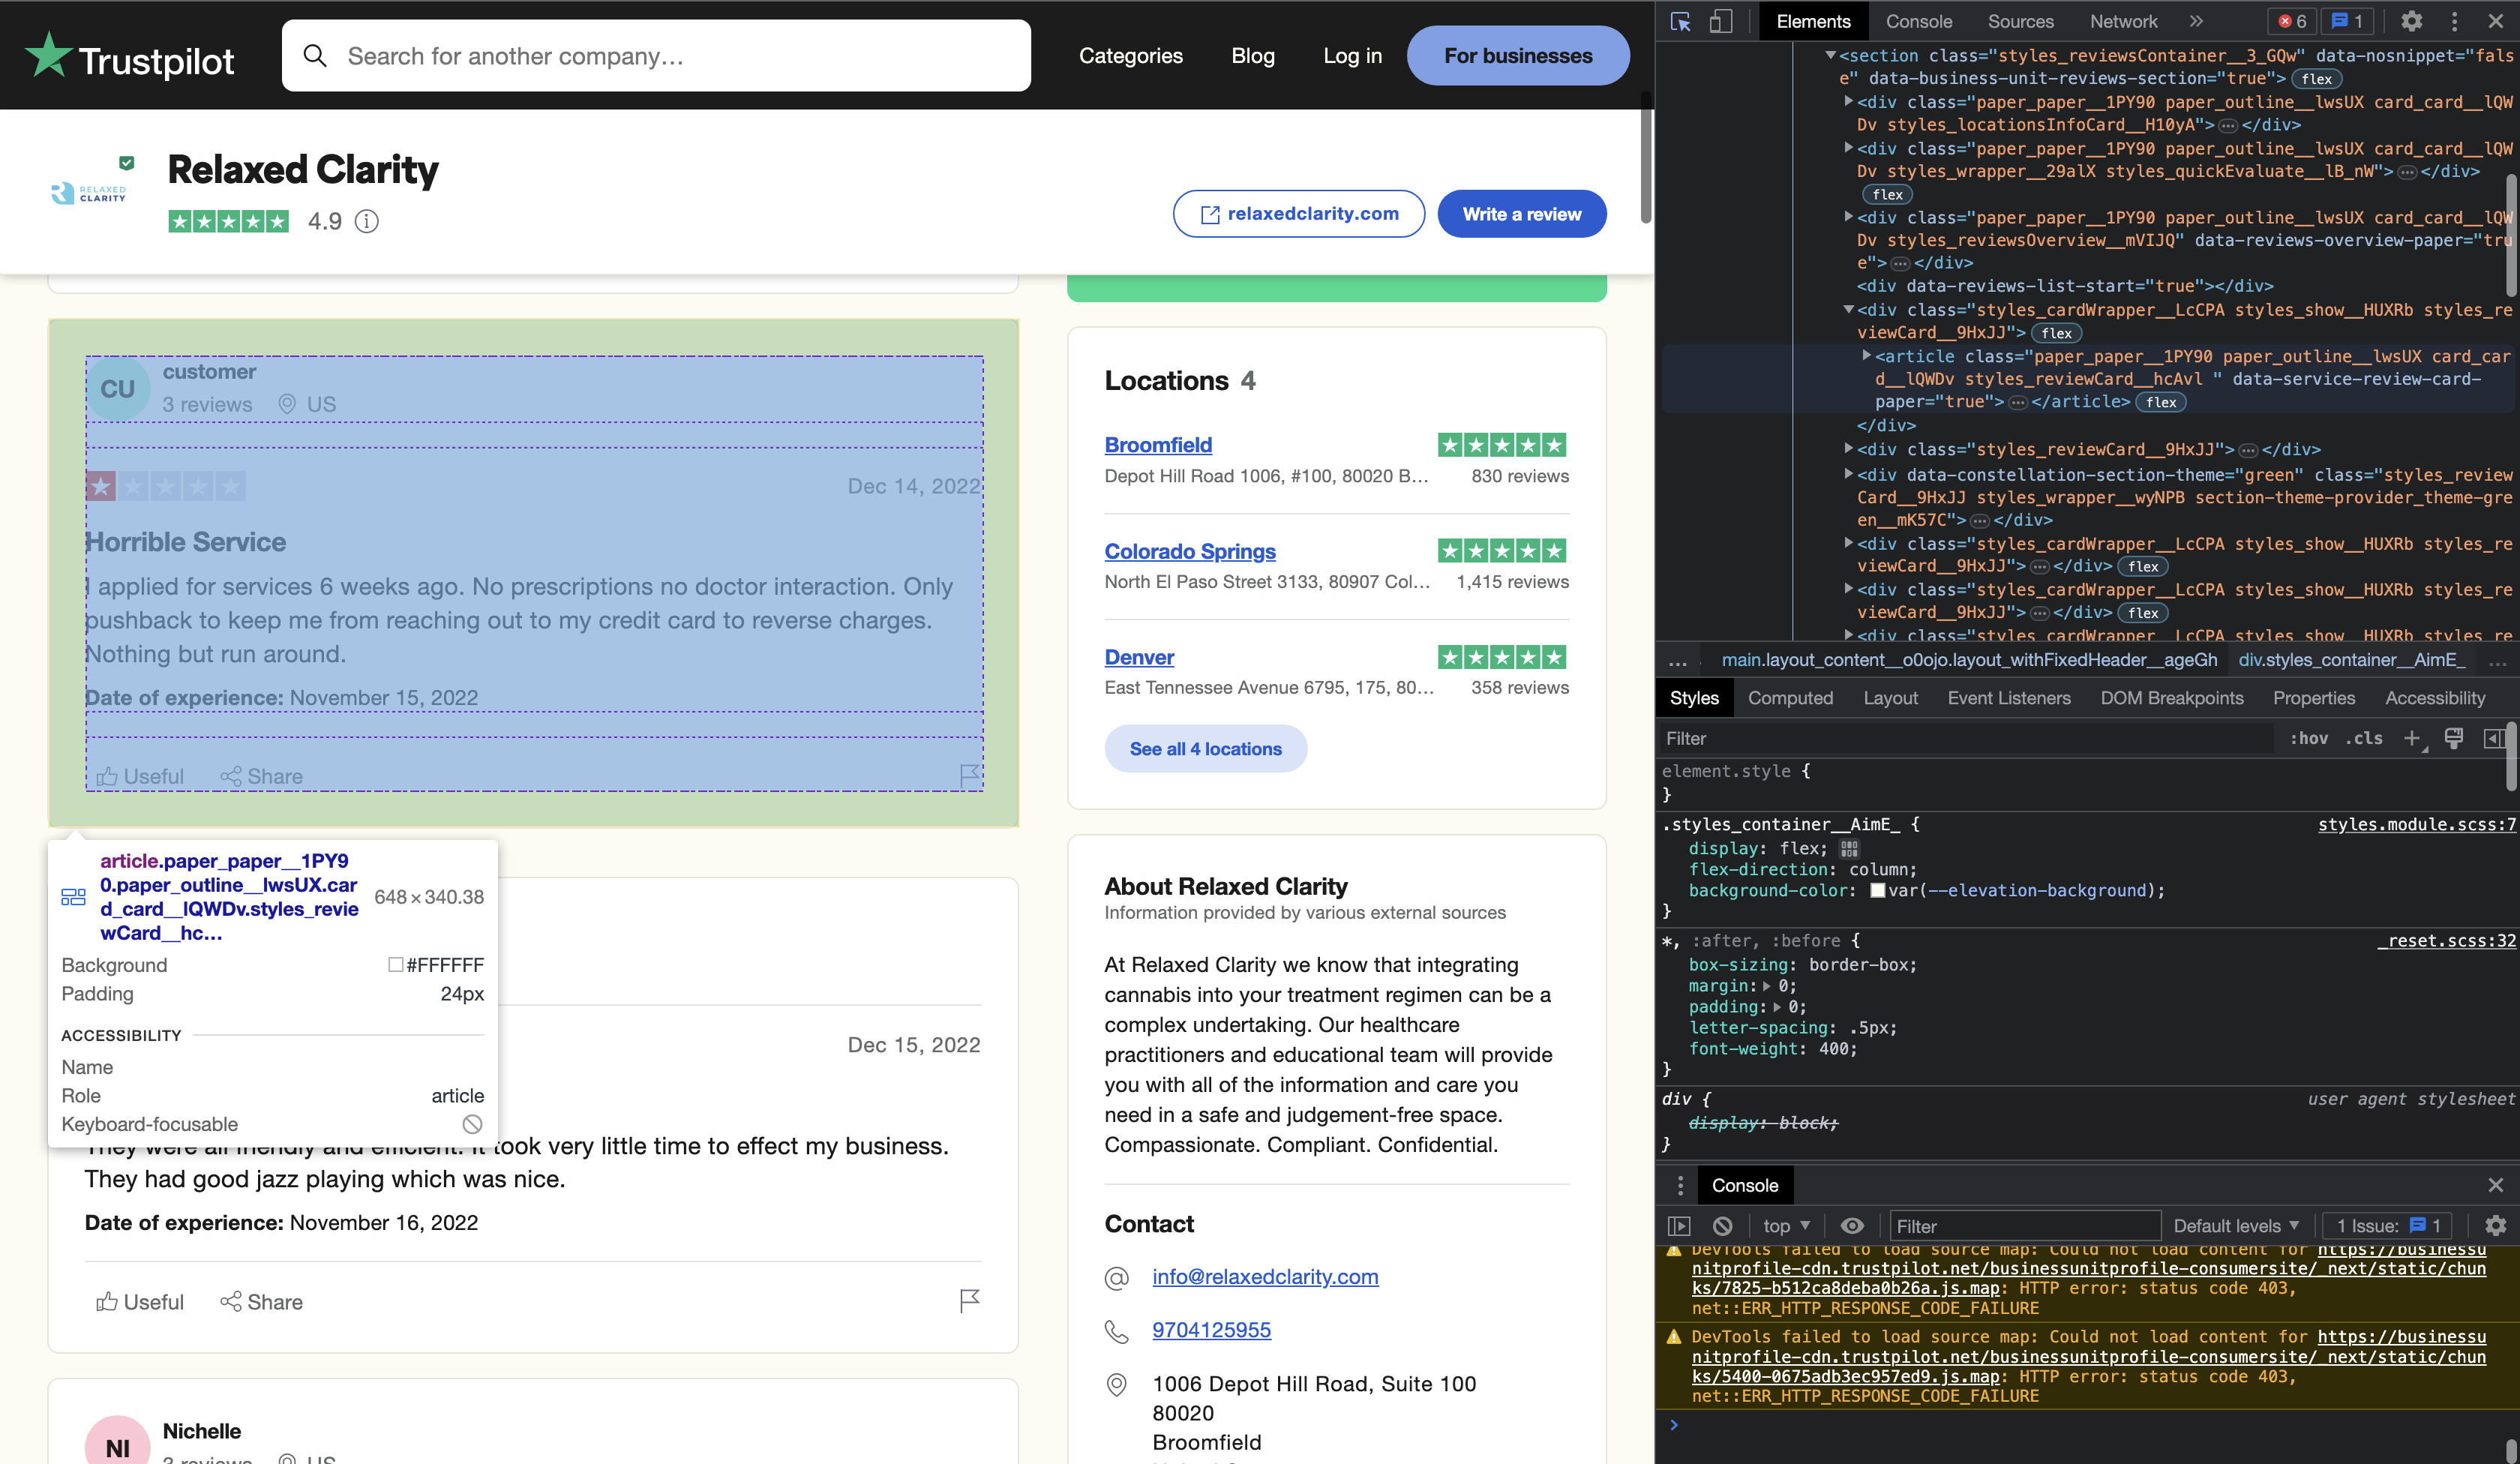Switch to the Network tab
2520x1464 pixels.
(x=2123, y=21)
